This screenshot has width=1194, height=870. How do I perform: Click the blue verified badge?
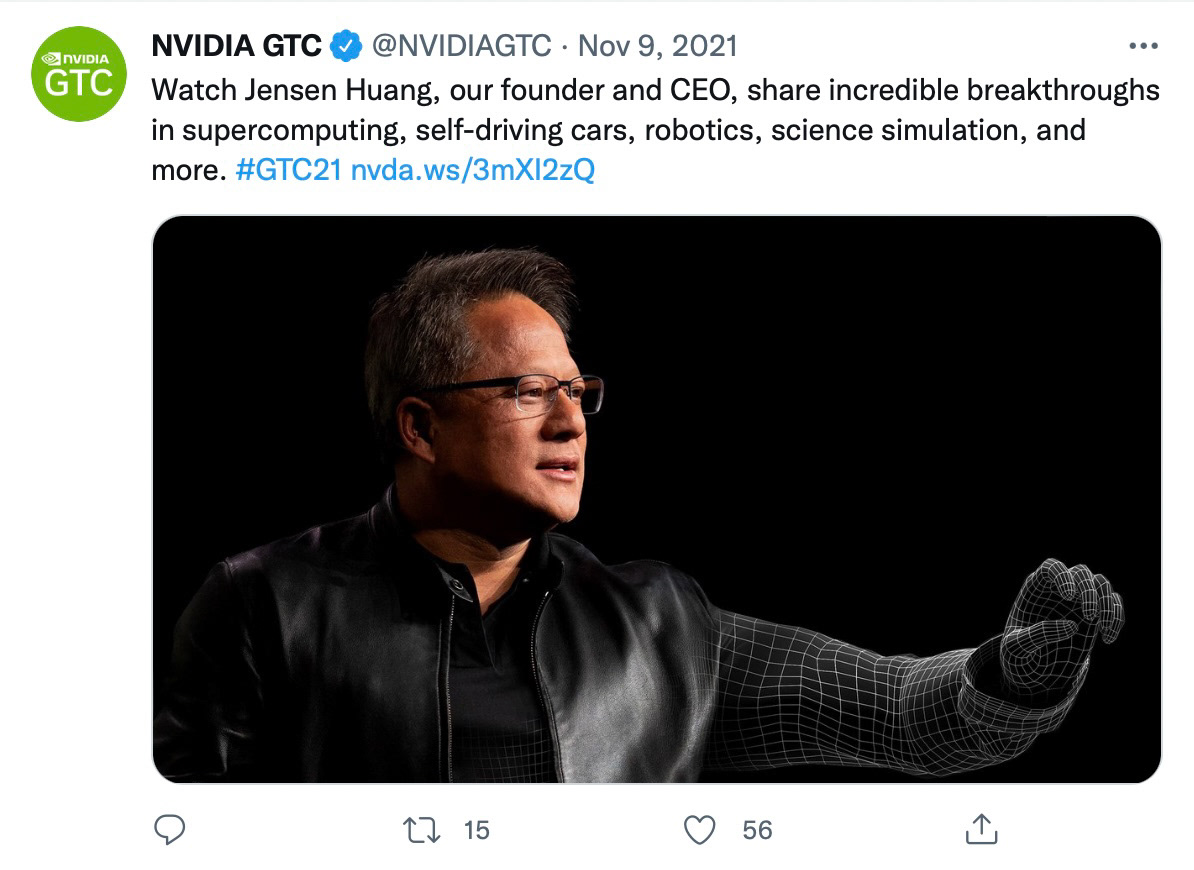click(346, 46)
